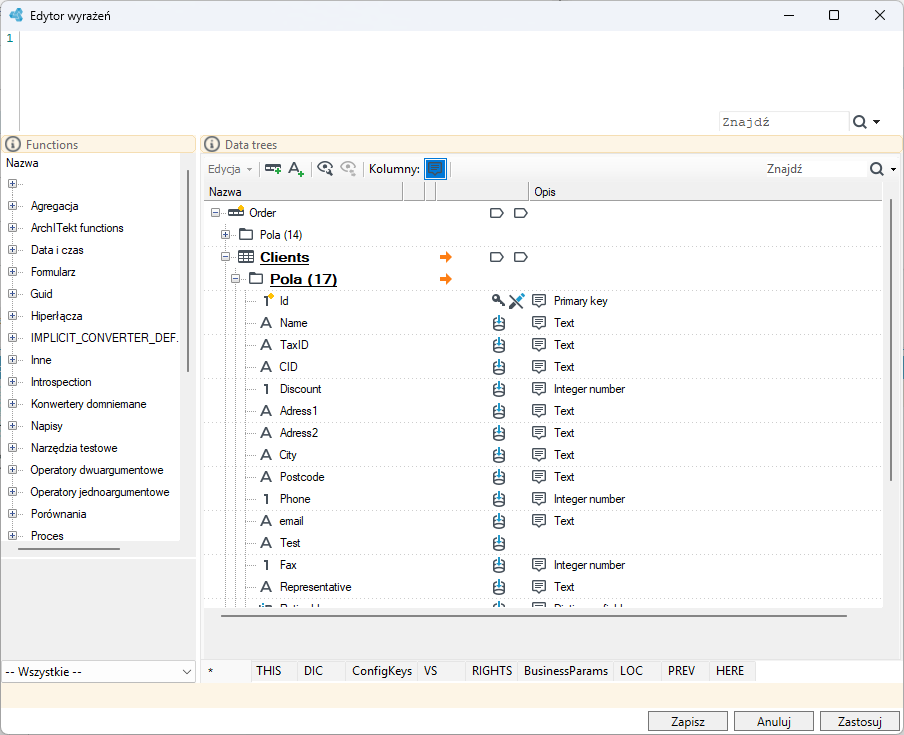Expand the Data i czas function group
The width and height of the screenshot is (904, 735).
(12, 250)
